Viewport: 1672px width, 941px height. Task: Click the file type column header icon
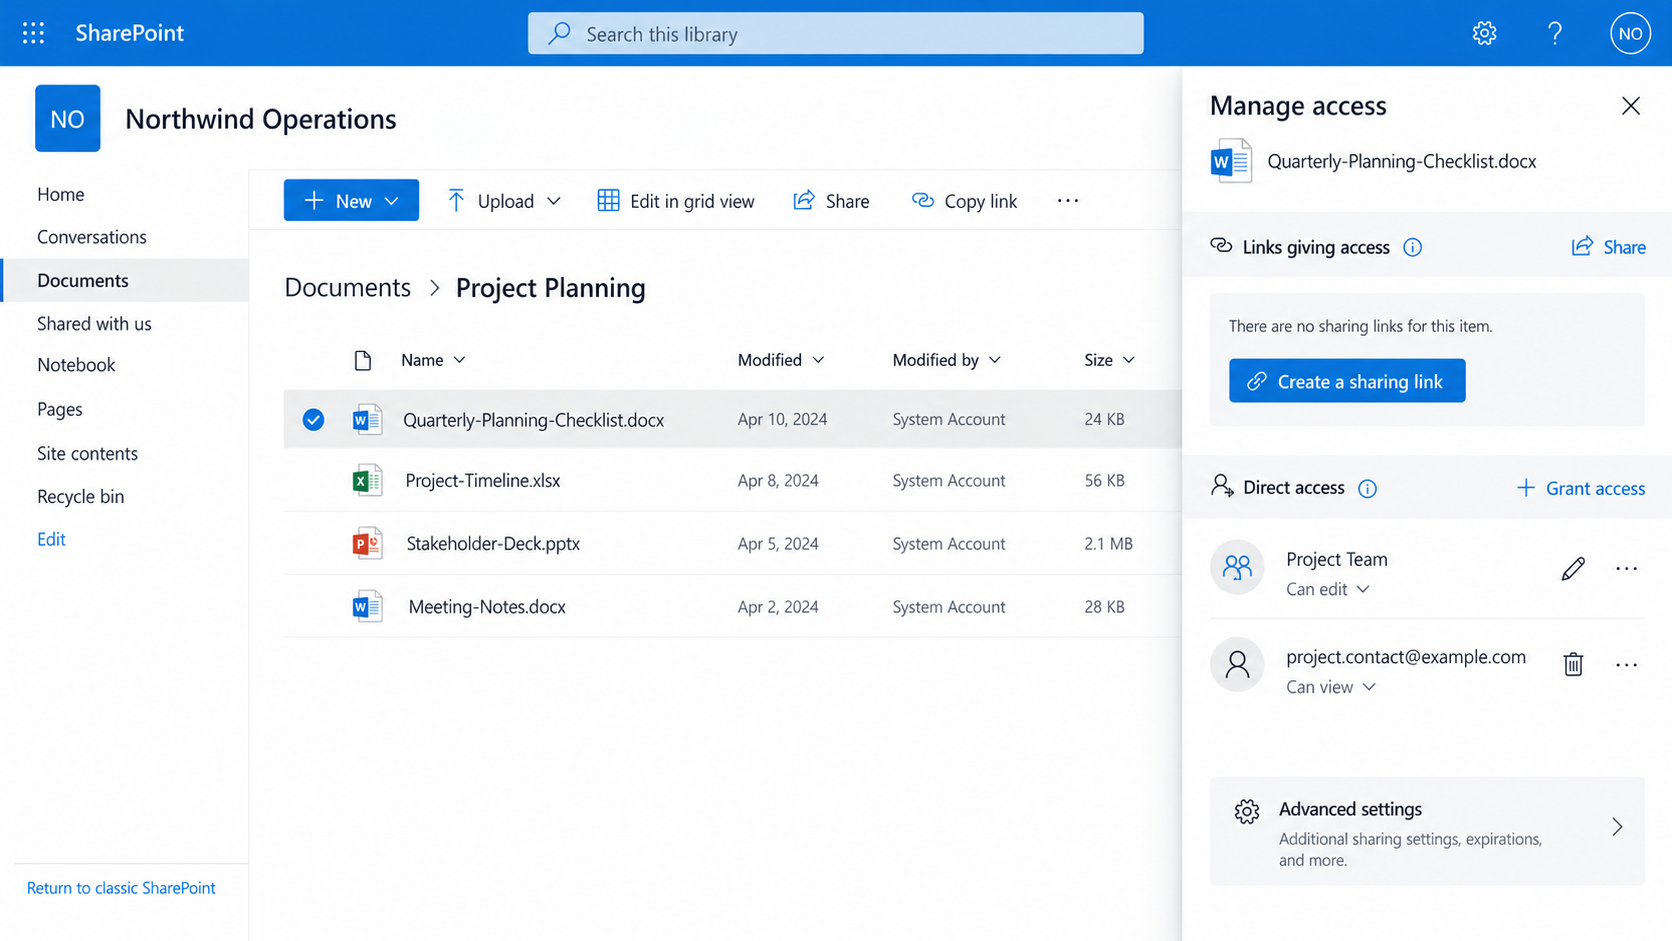coord(363,360)
